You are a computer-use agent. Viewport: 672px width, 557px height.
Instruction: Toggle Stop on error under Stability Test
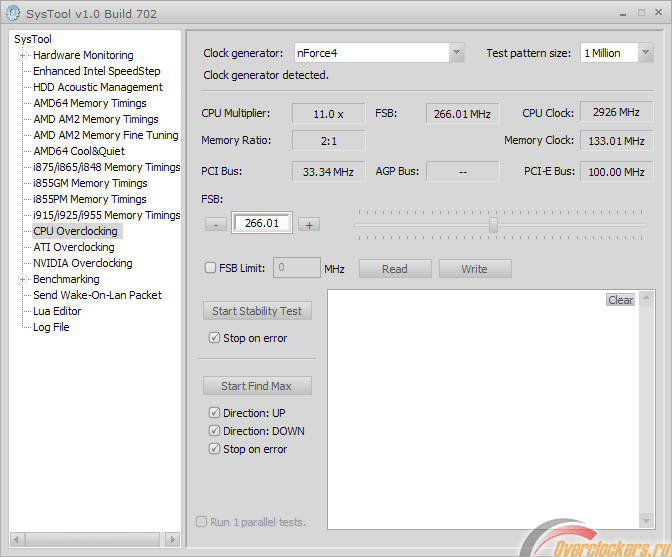(x=214, y=338)
